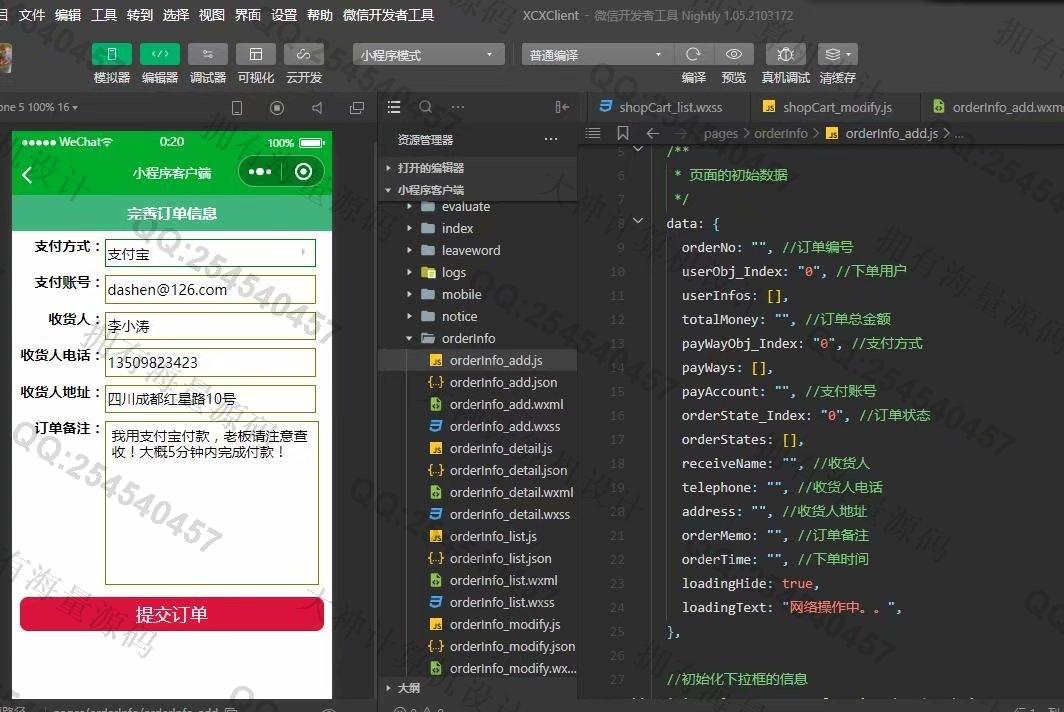Click the orderInfo breadcrumb in editor path
1064x712 pixels.
[x=780, y=134]
